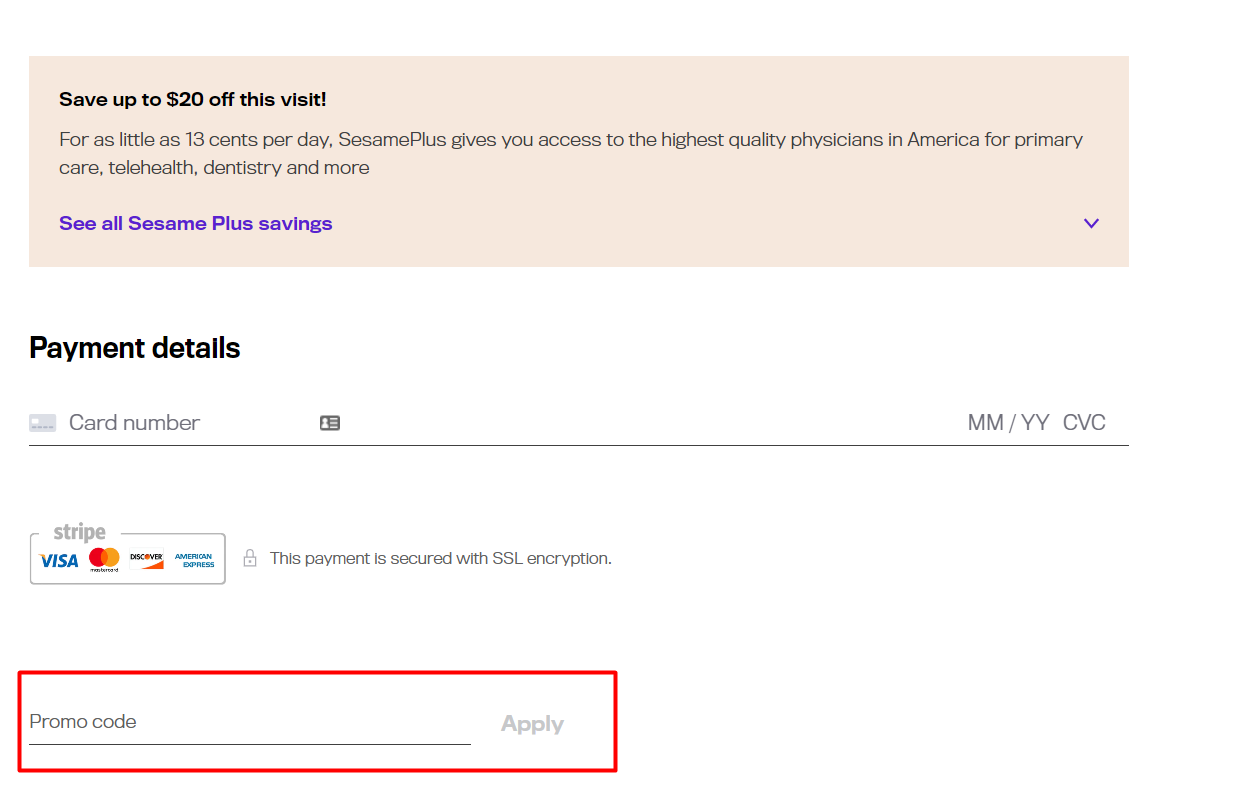Image resolution: width=1250 pixels, height=805 pixels.
Task: Click the Promo code input field
Action: 250,722
